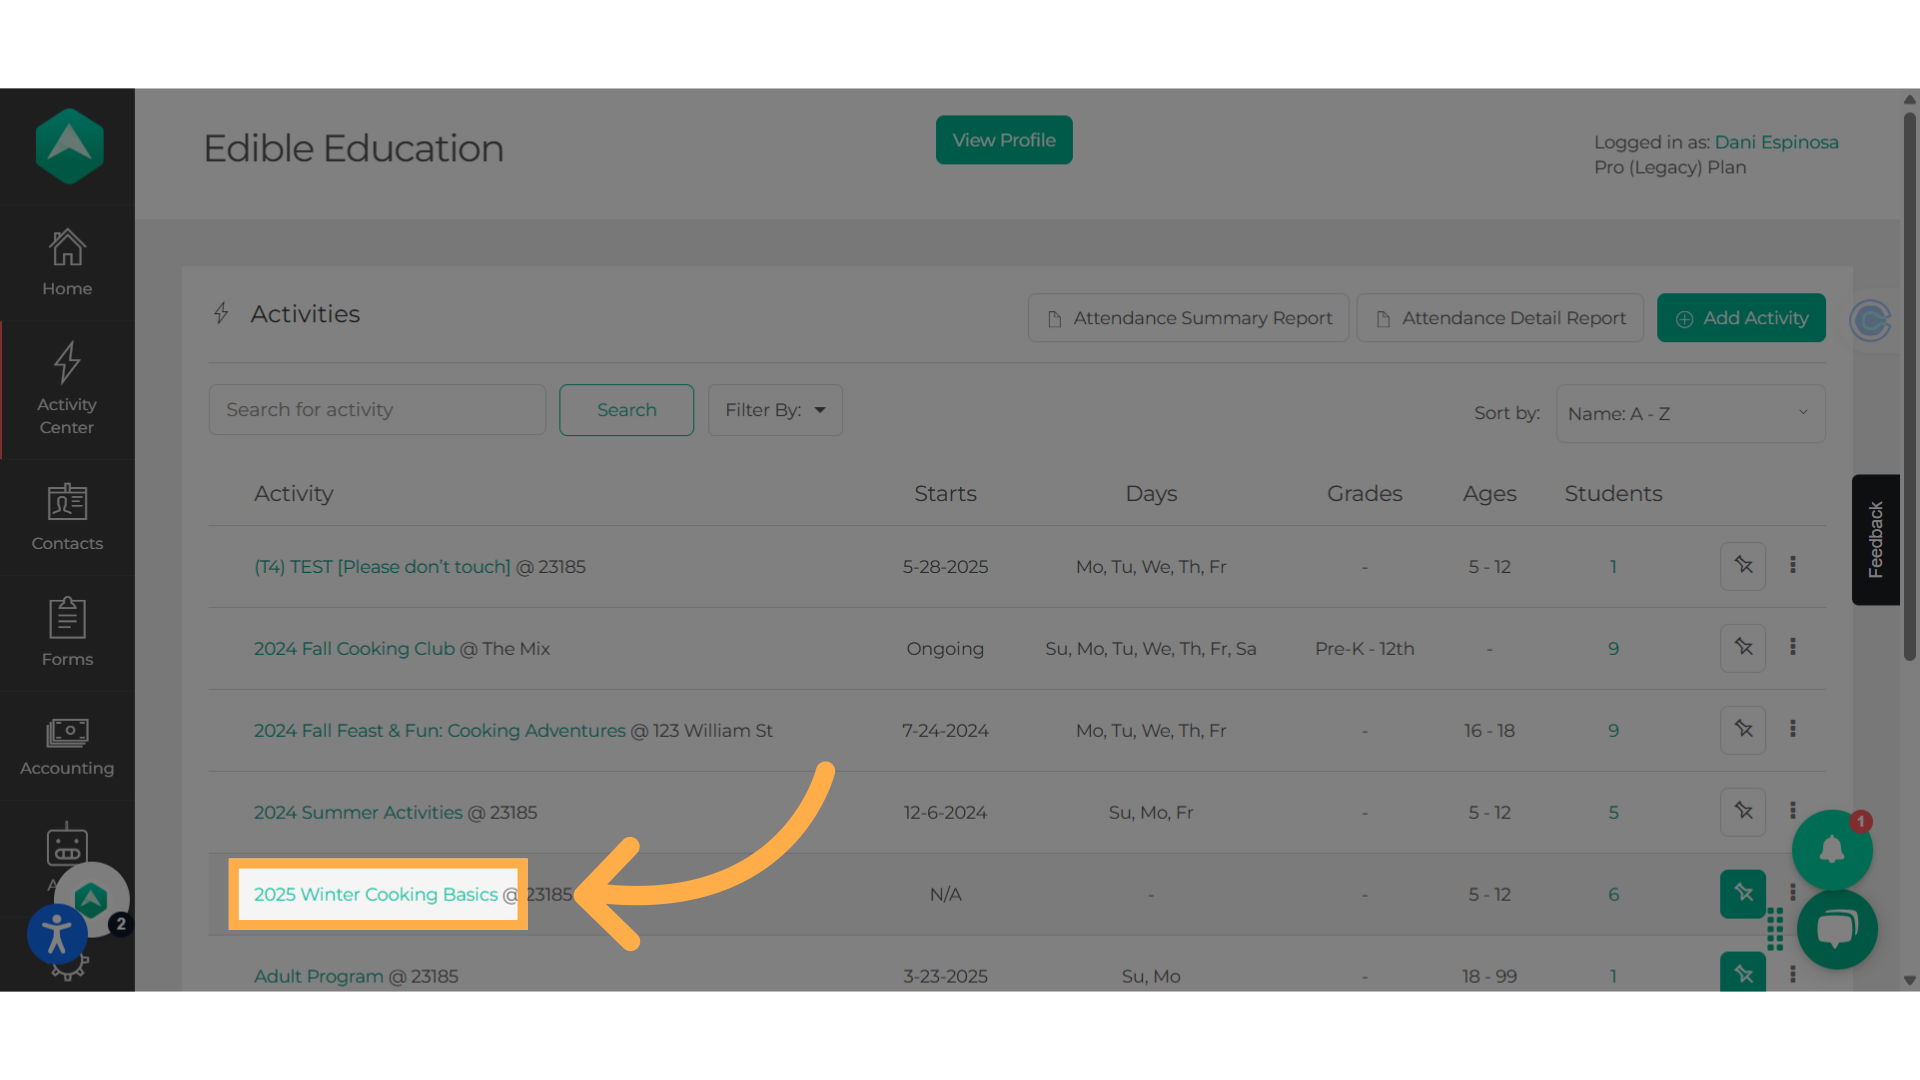Screen dimensions: 1920x1080
Task: Click student count 6 for Winter Cooking Basics
Action: [x=1613, y=895]
